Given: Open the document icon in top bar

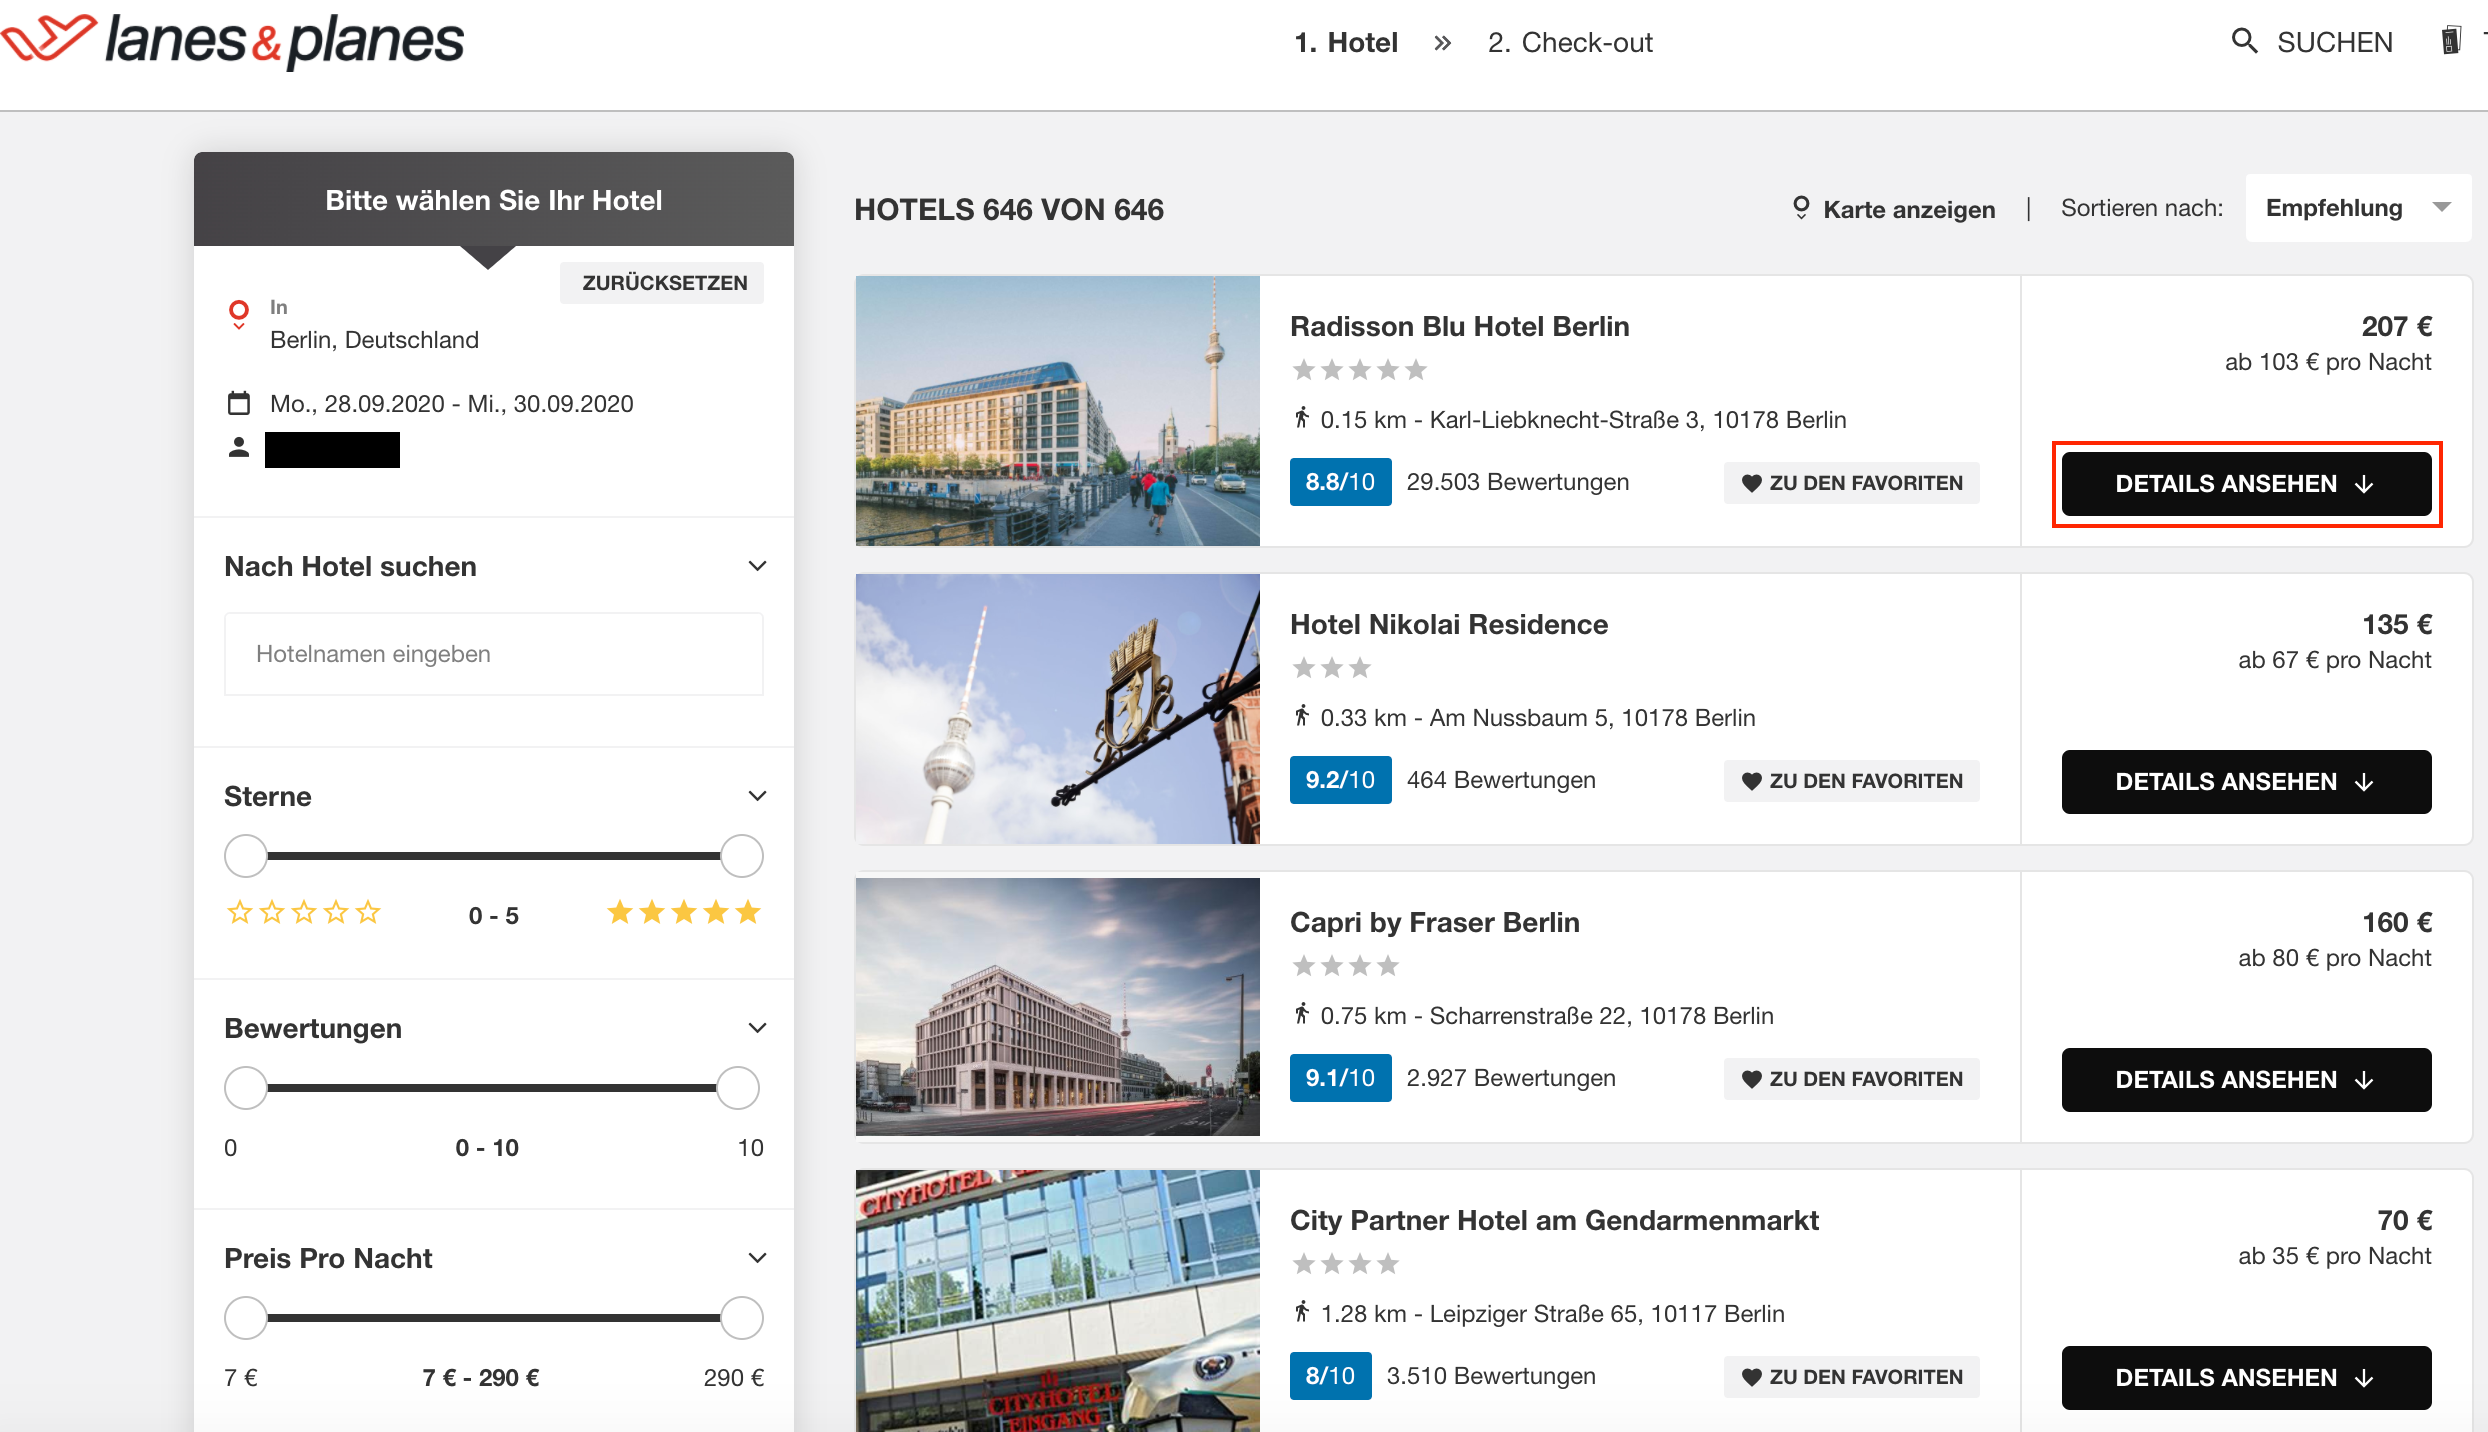Looking at the screenshot, I should 2450,41.
